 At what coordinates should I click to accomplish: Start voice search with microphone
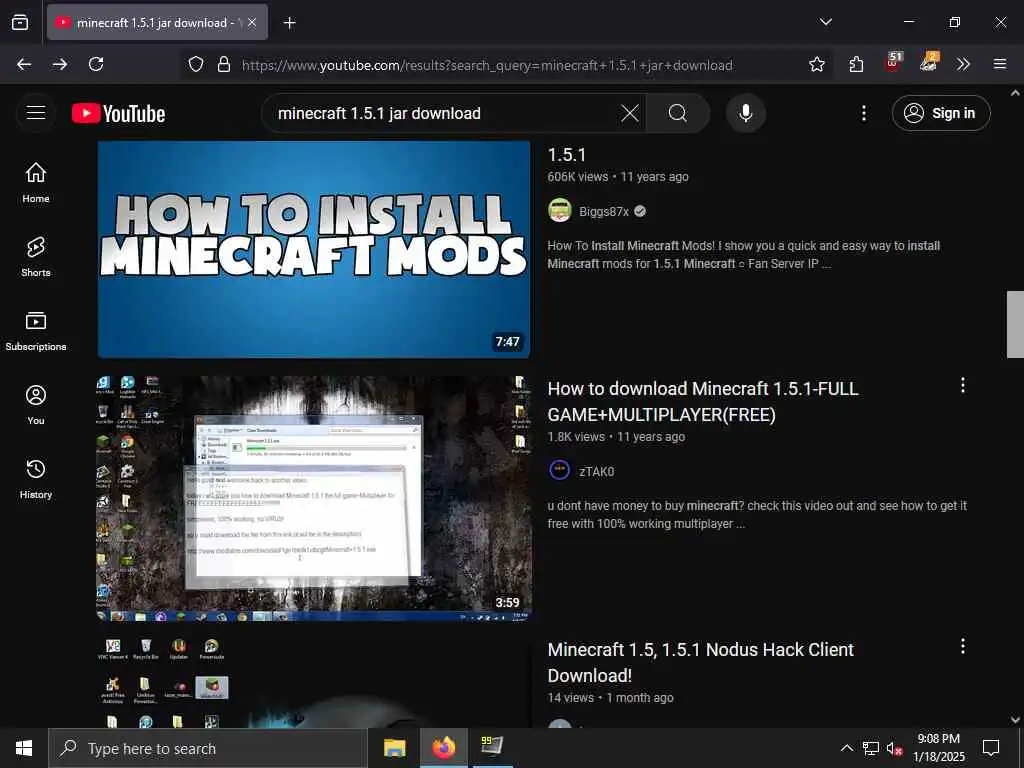tap(746, 114)
